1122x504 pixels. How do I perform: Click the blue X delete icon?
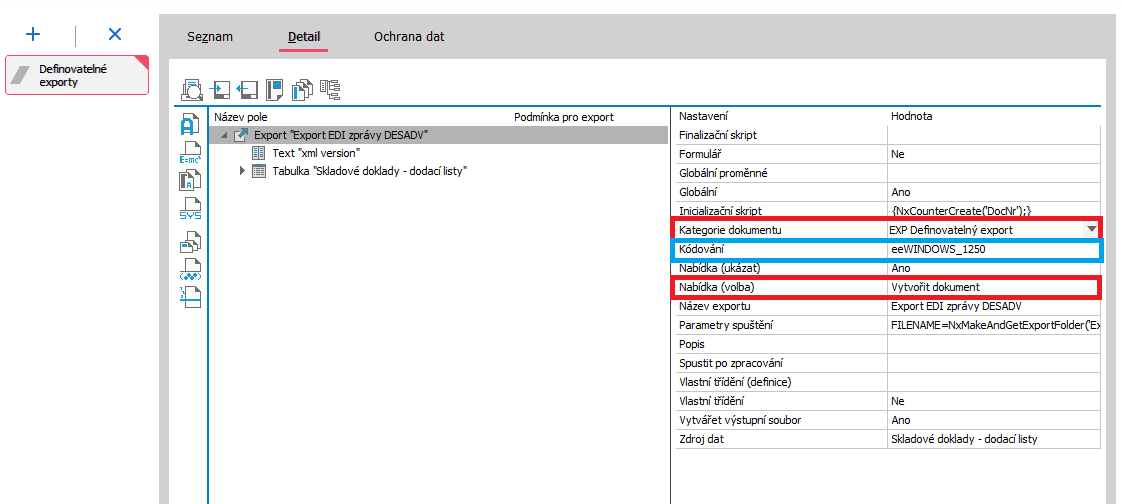[115, 34]
